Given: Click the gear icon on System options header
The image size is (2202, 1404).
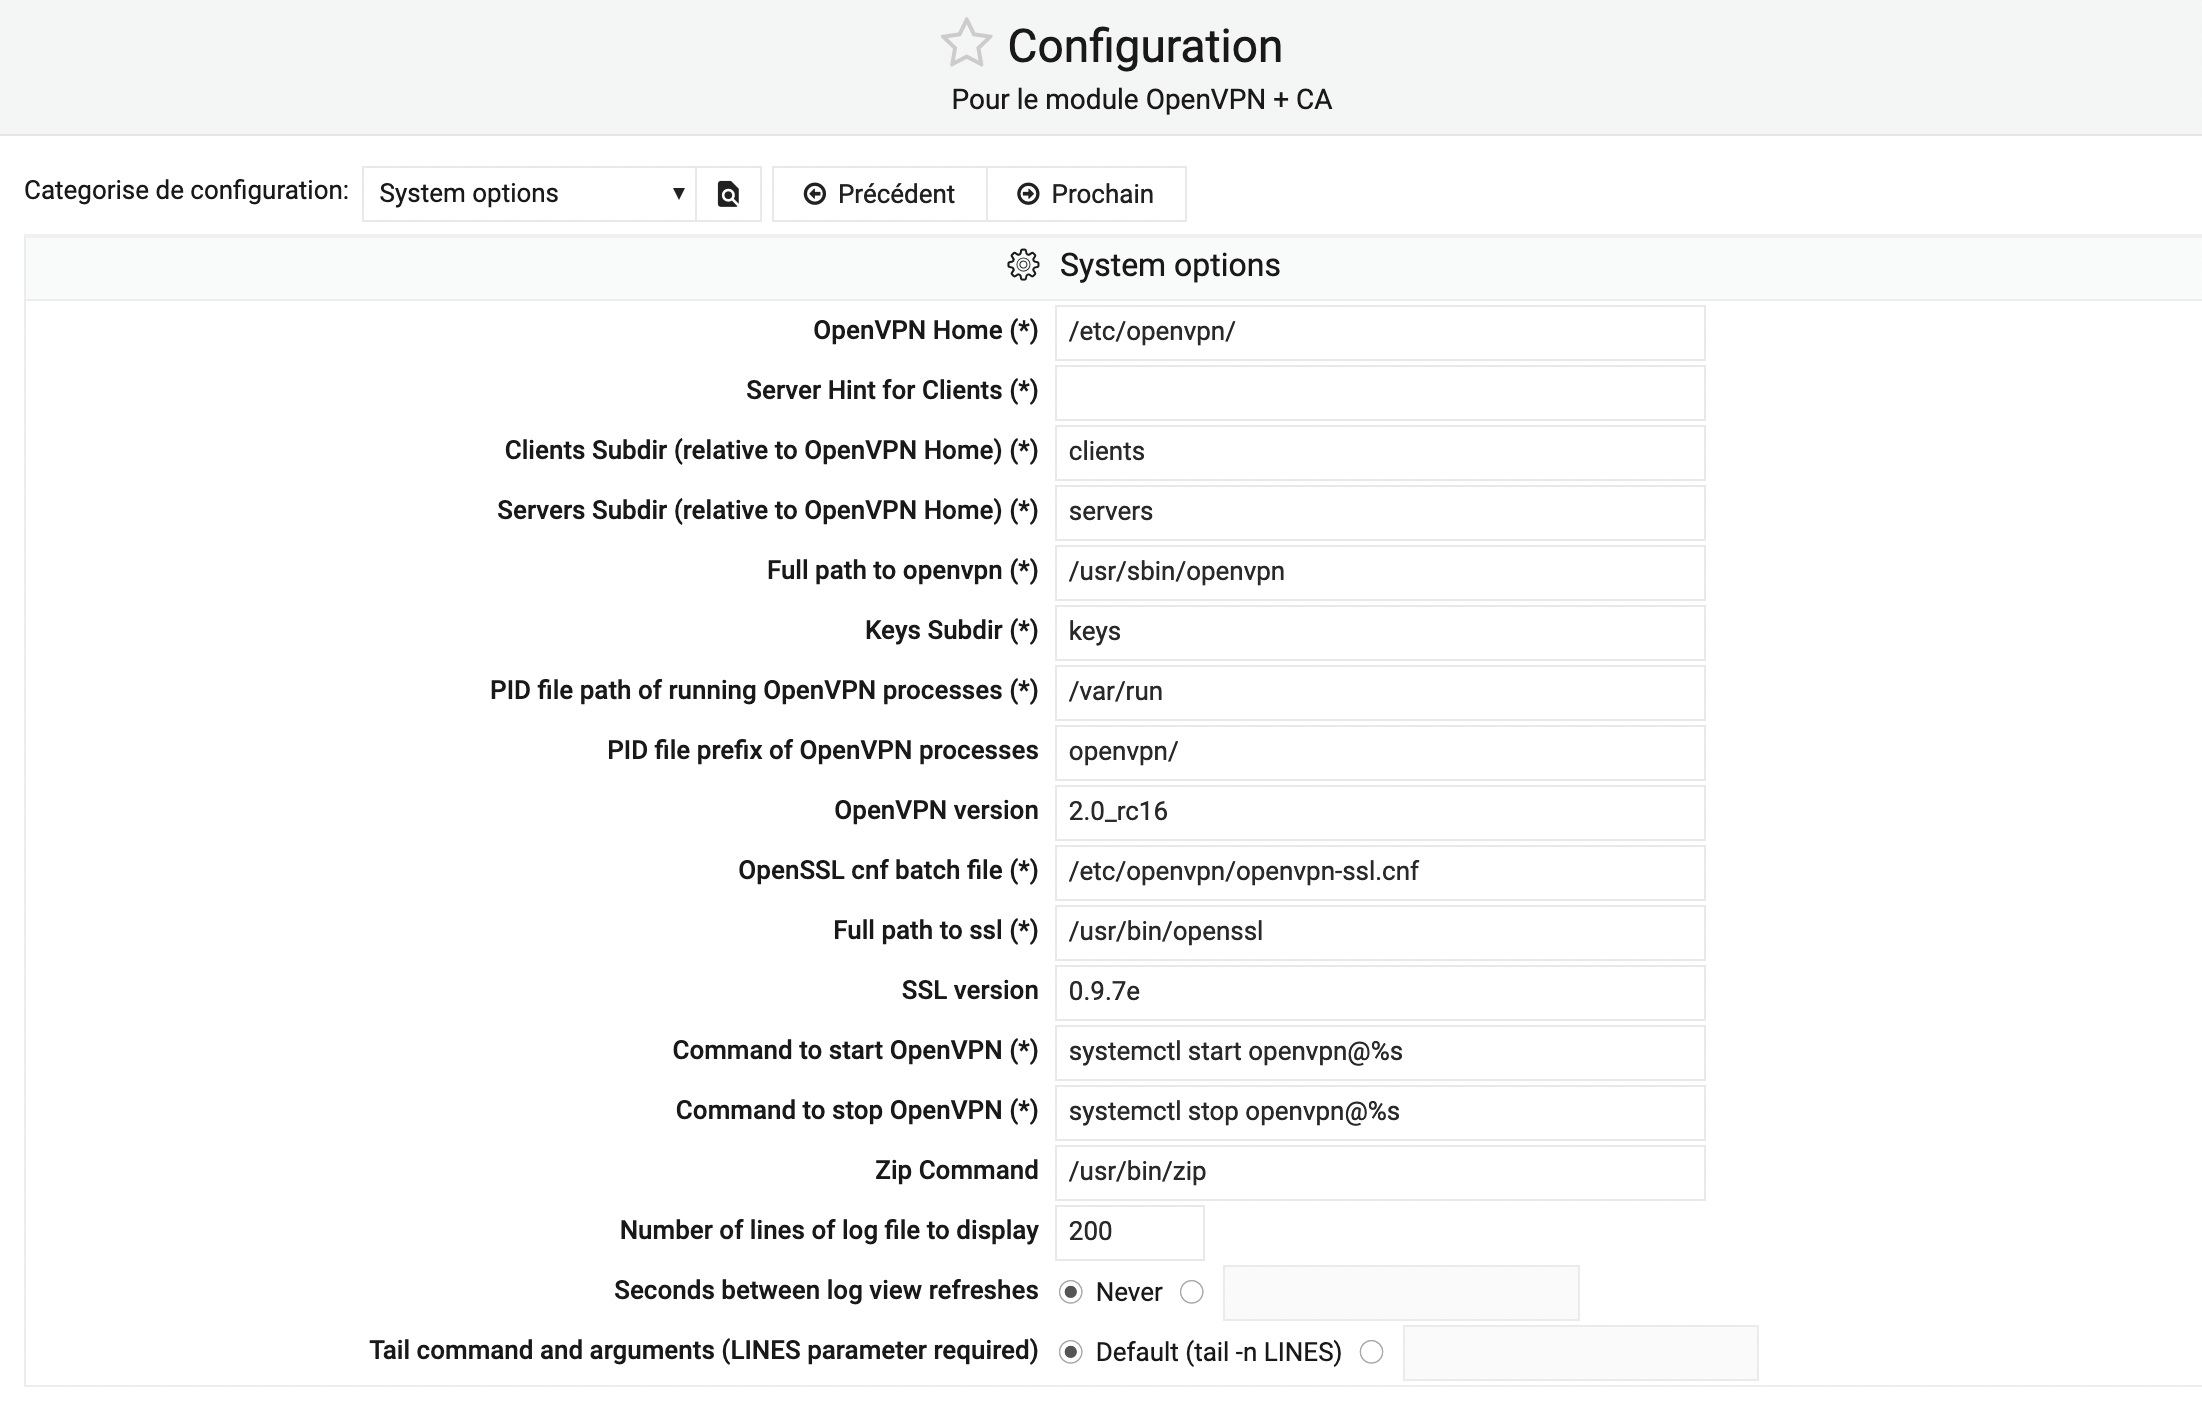Looking at the screenshot, I should tap(1022, 265).
